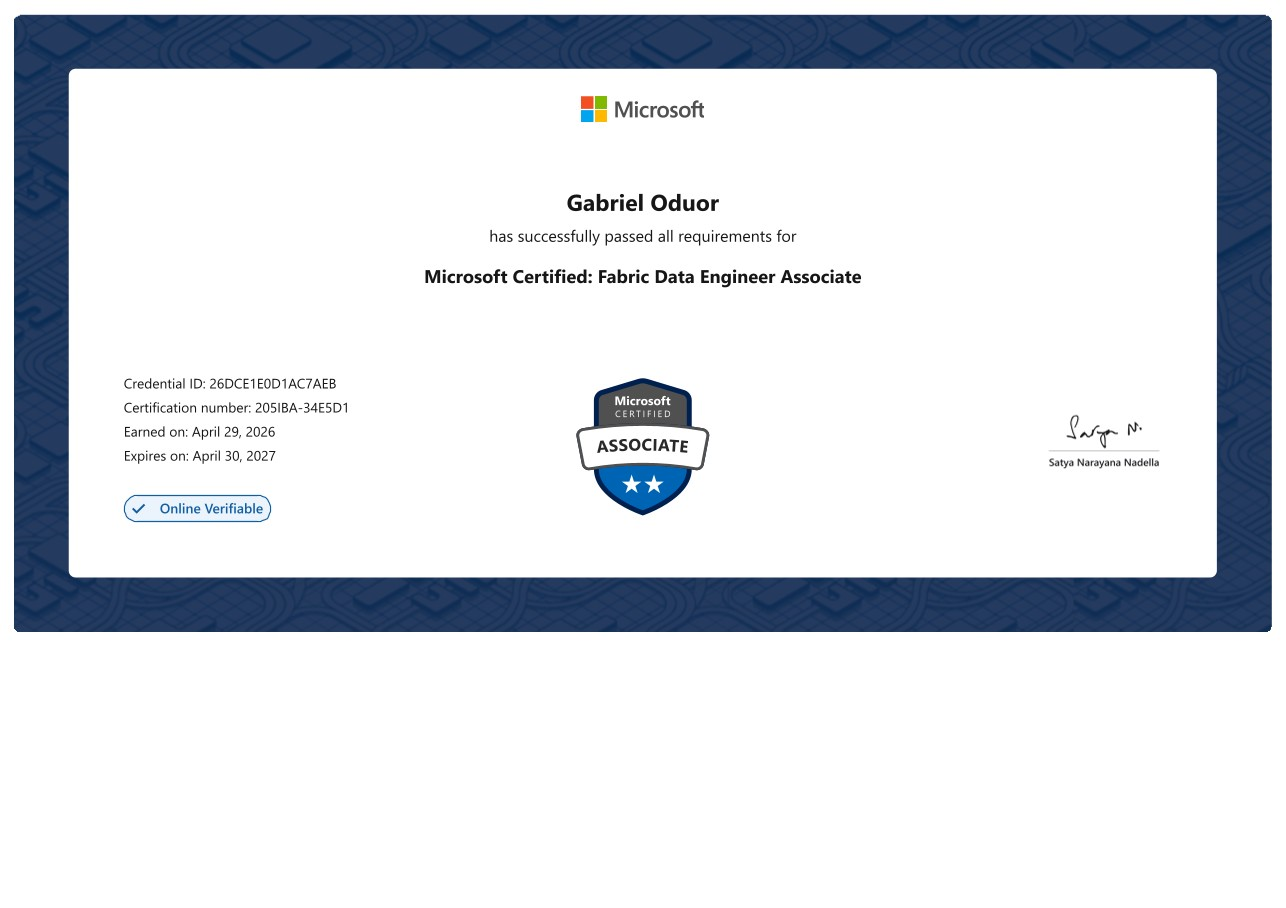Click the Earned on April 29, 2026 date
Viewport: 1286px width, 908px height.
click(x=200, y=432)
